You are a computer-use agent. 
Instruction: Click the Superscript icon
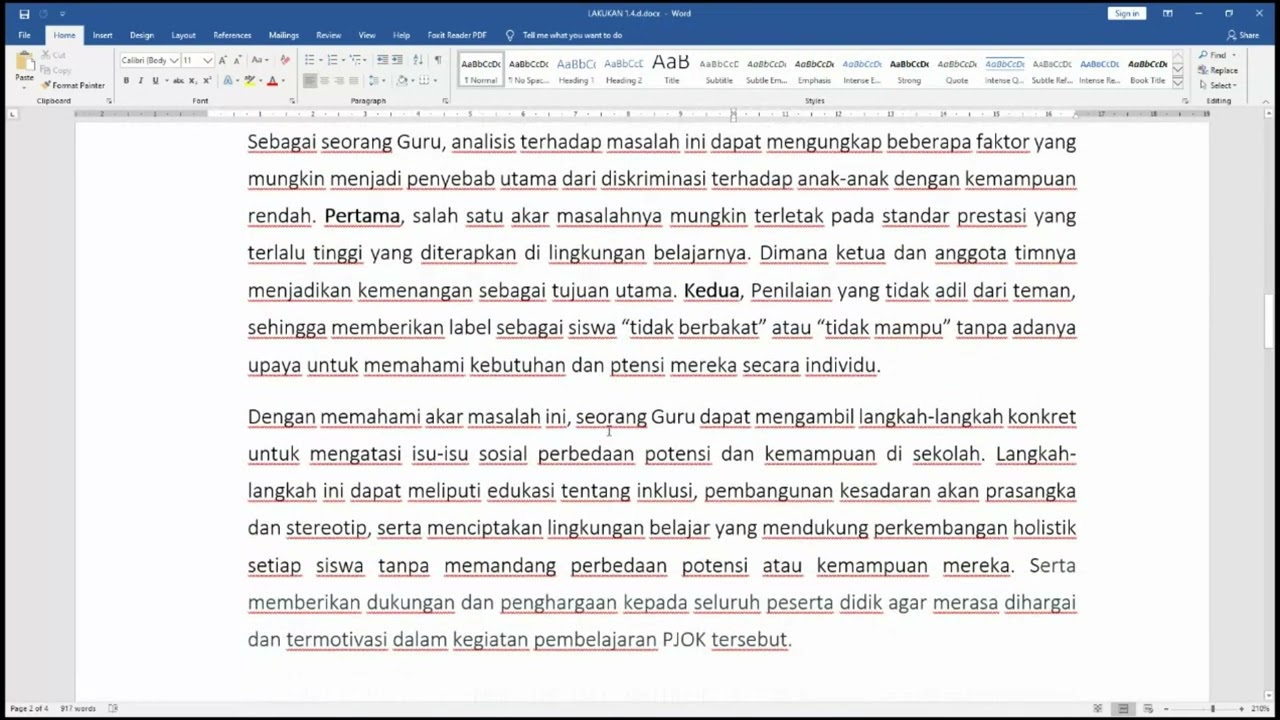click(206, 80)
